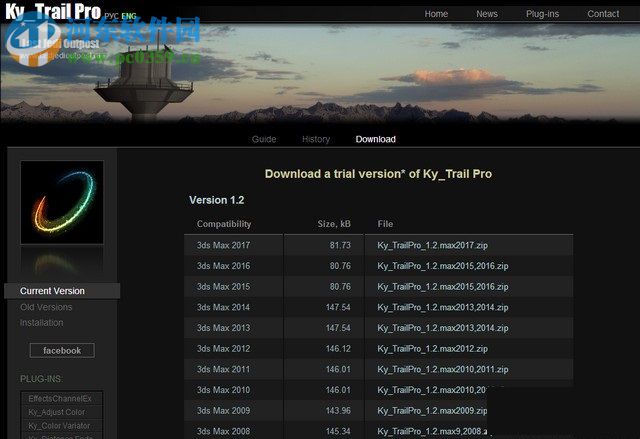Switch site language to ENG

click(x=129, y=16)
